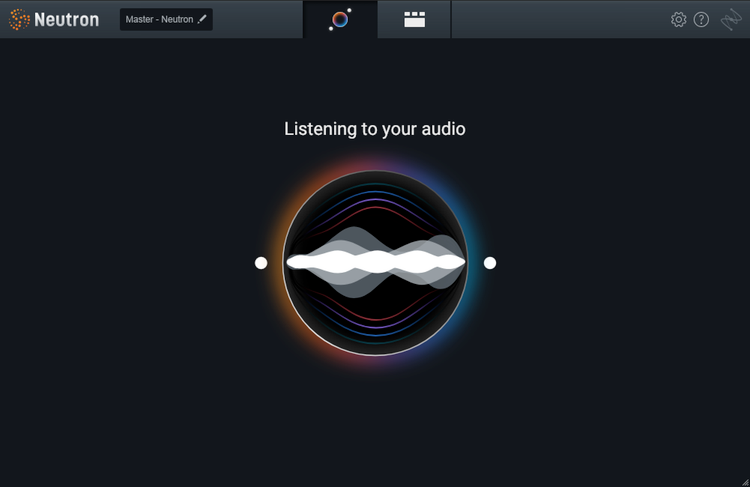Open help via the question mark icon
Screen dimensions: 750x487
[701, 20]
